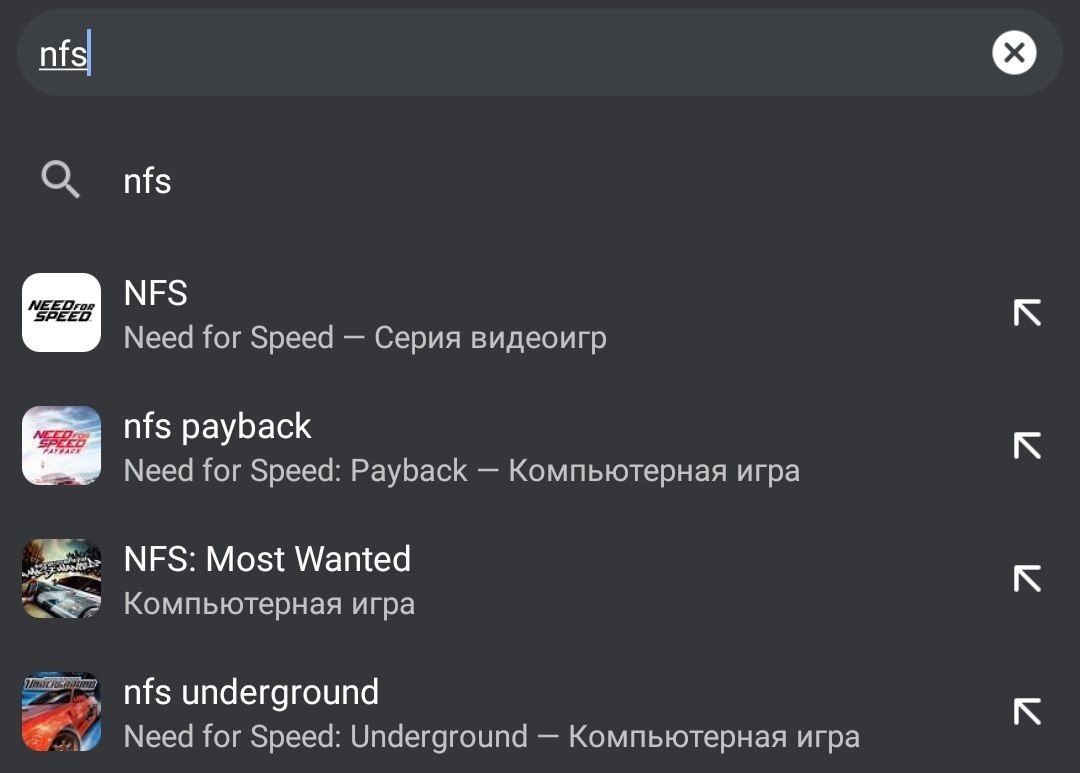Screen dimensions: 1080x773
Task: Open the Underground cover thumbnail
Action: click(61, 712)
